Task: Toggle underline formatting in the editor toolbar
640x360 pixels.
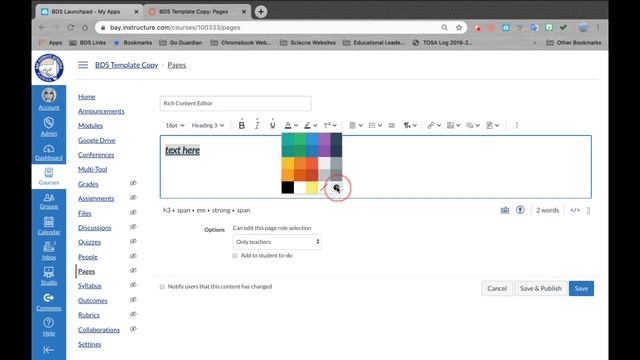Action: (x=272, y=125)
